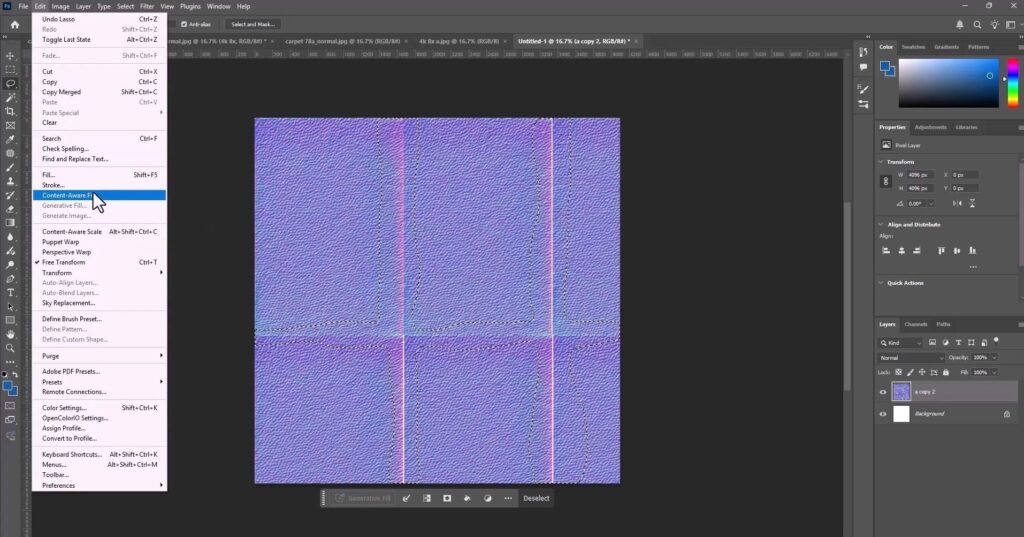1024x537 pixels.
Task: Open the Filter menu
Action: (x=147, y=7)
